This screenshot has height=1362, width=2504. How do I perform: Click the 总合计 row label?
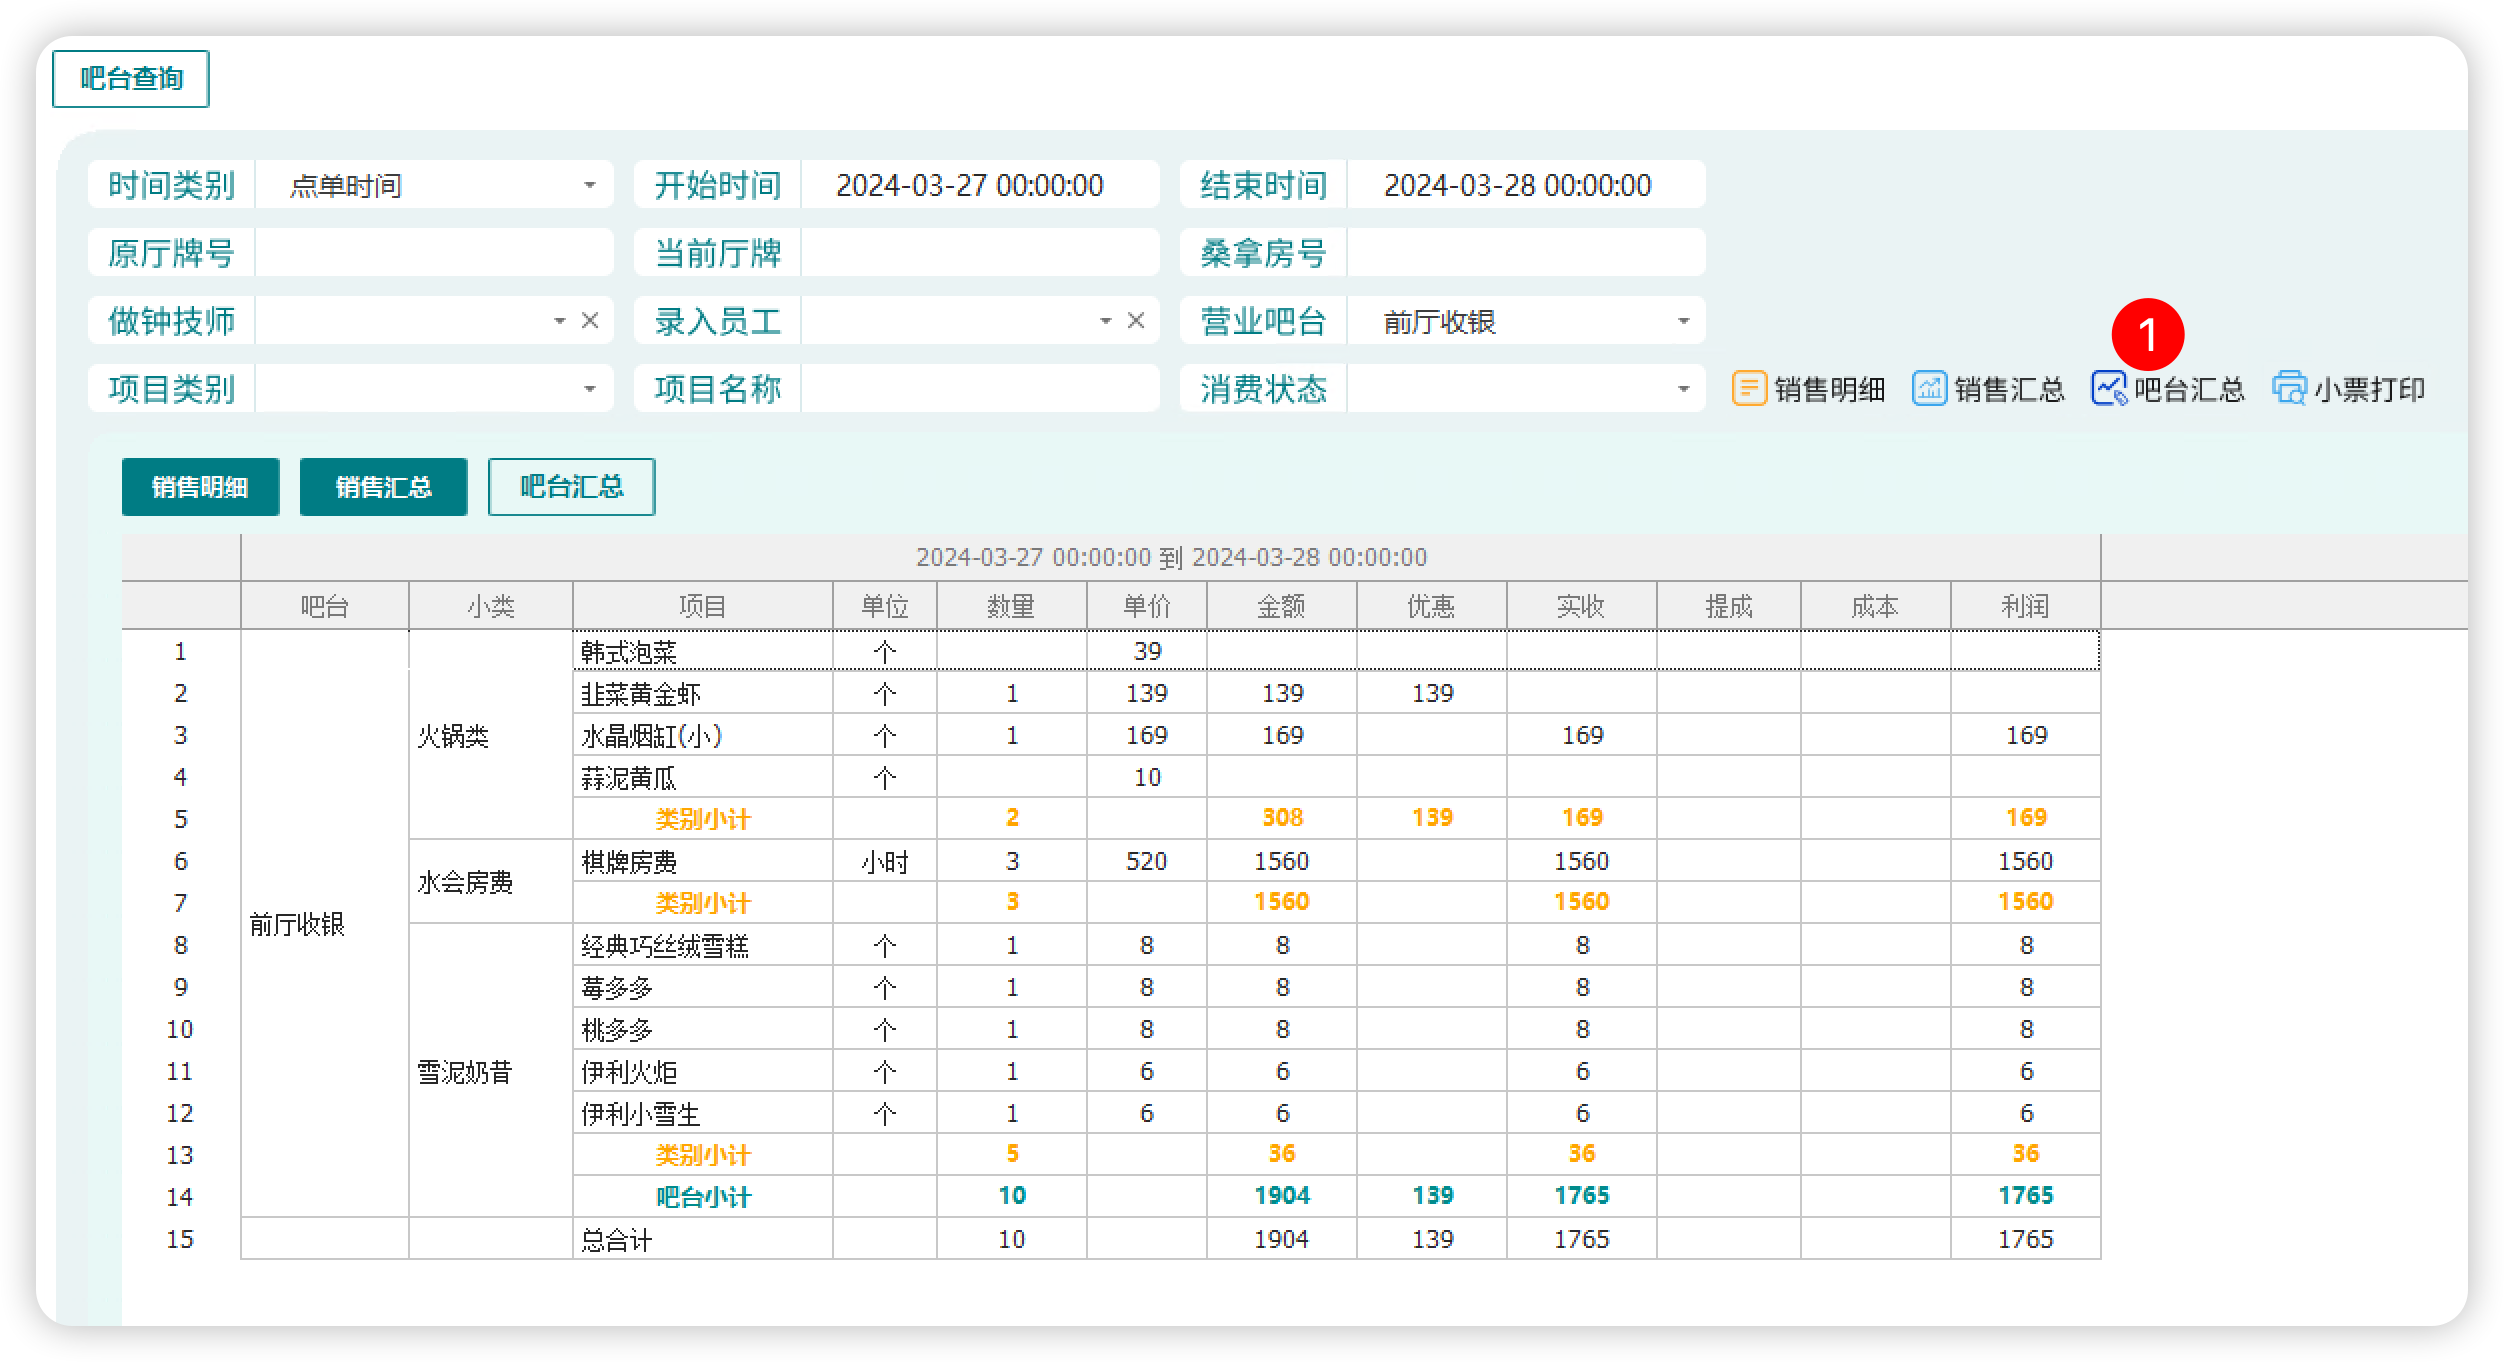(x=617, y=1239)
